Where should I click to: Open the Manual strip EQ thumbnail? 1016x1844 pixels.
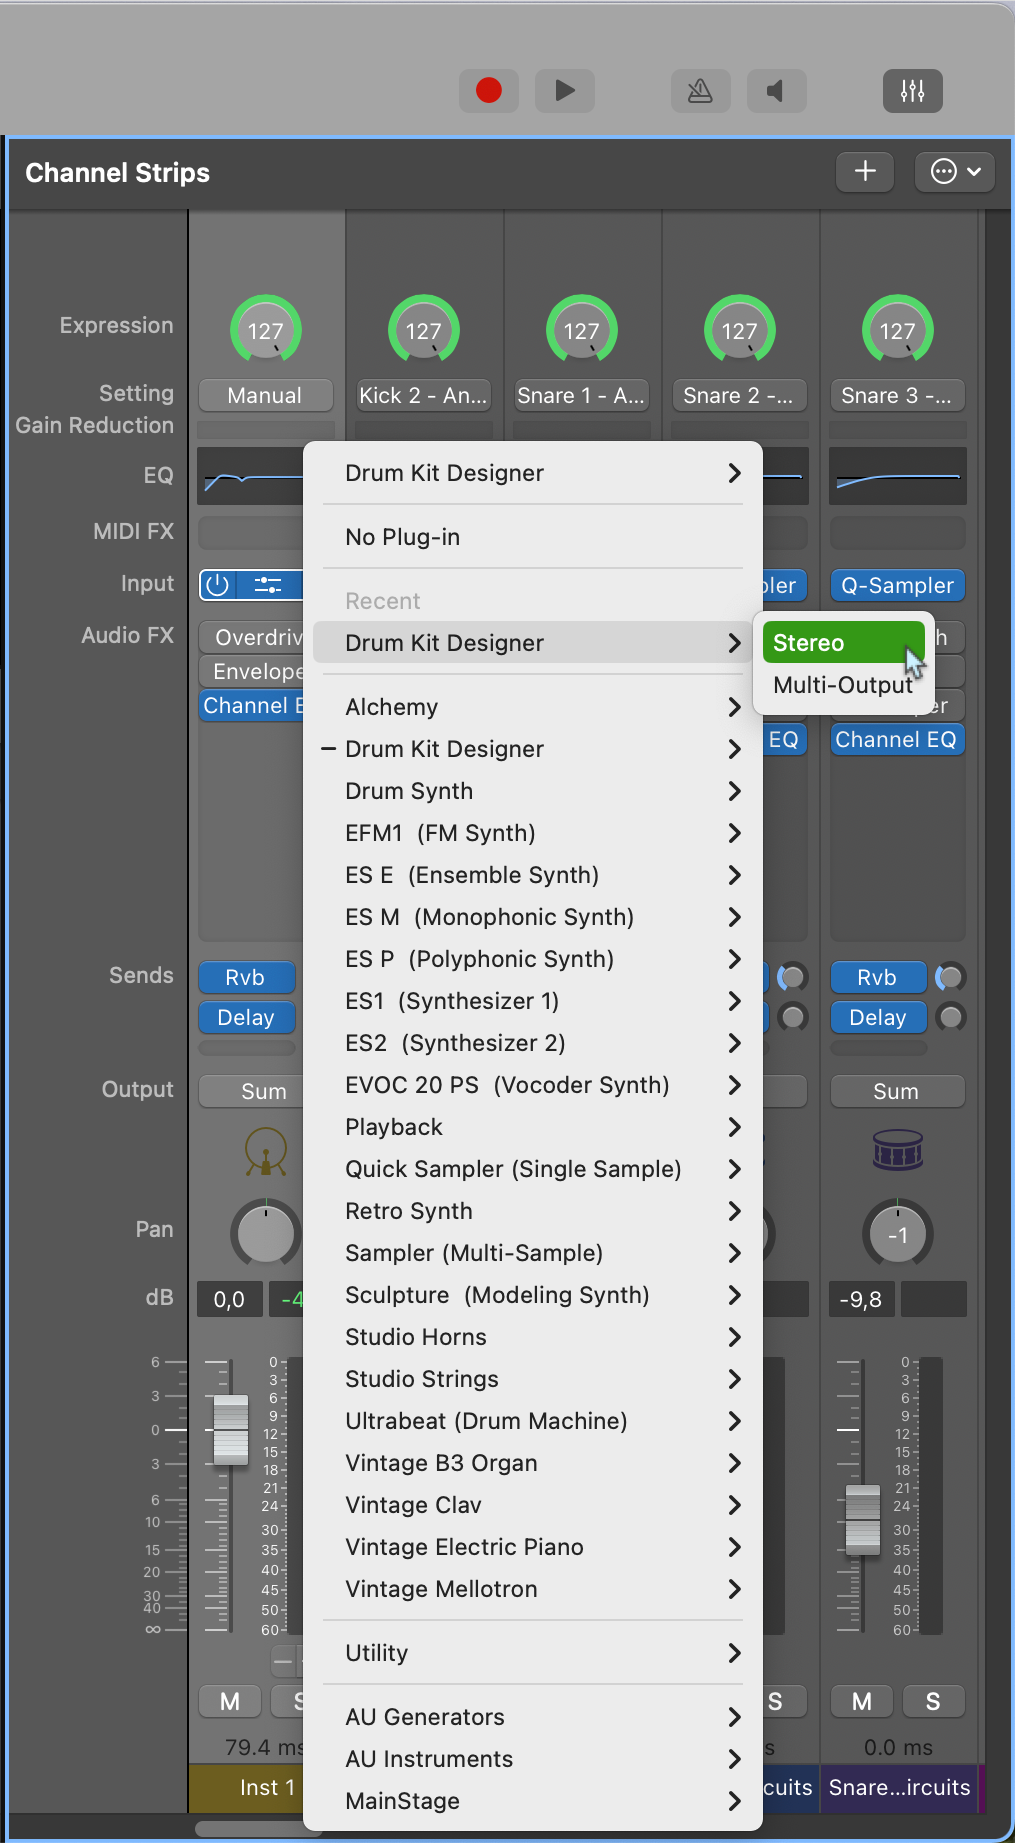(251, 476)
